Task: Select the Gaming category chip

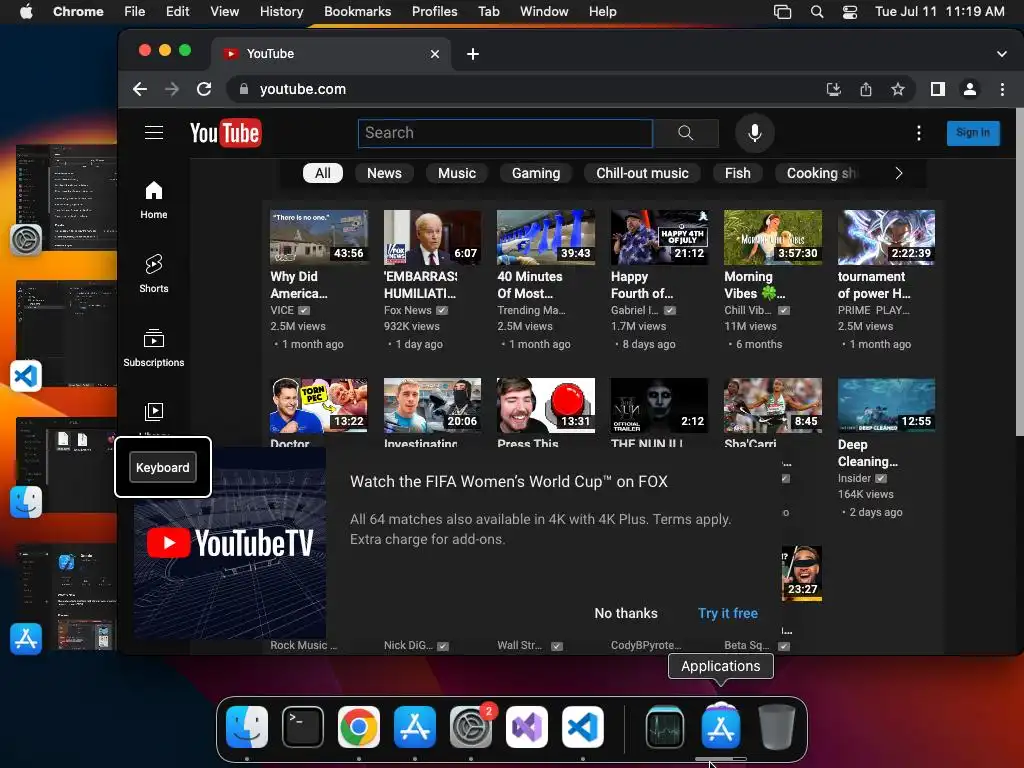Action: (536, 173)
